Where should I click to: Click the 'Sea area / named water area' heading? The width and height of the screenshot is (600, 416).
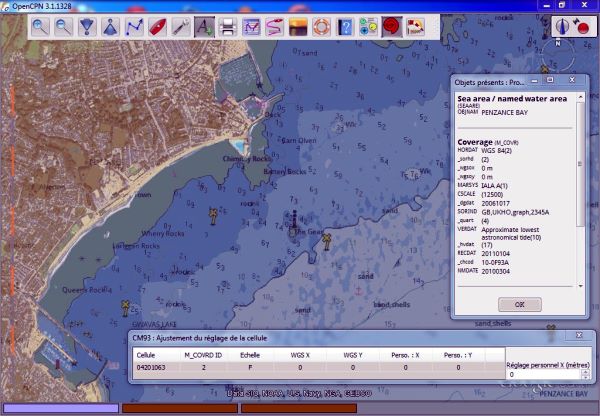[512, 99]
